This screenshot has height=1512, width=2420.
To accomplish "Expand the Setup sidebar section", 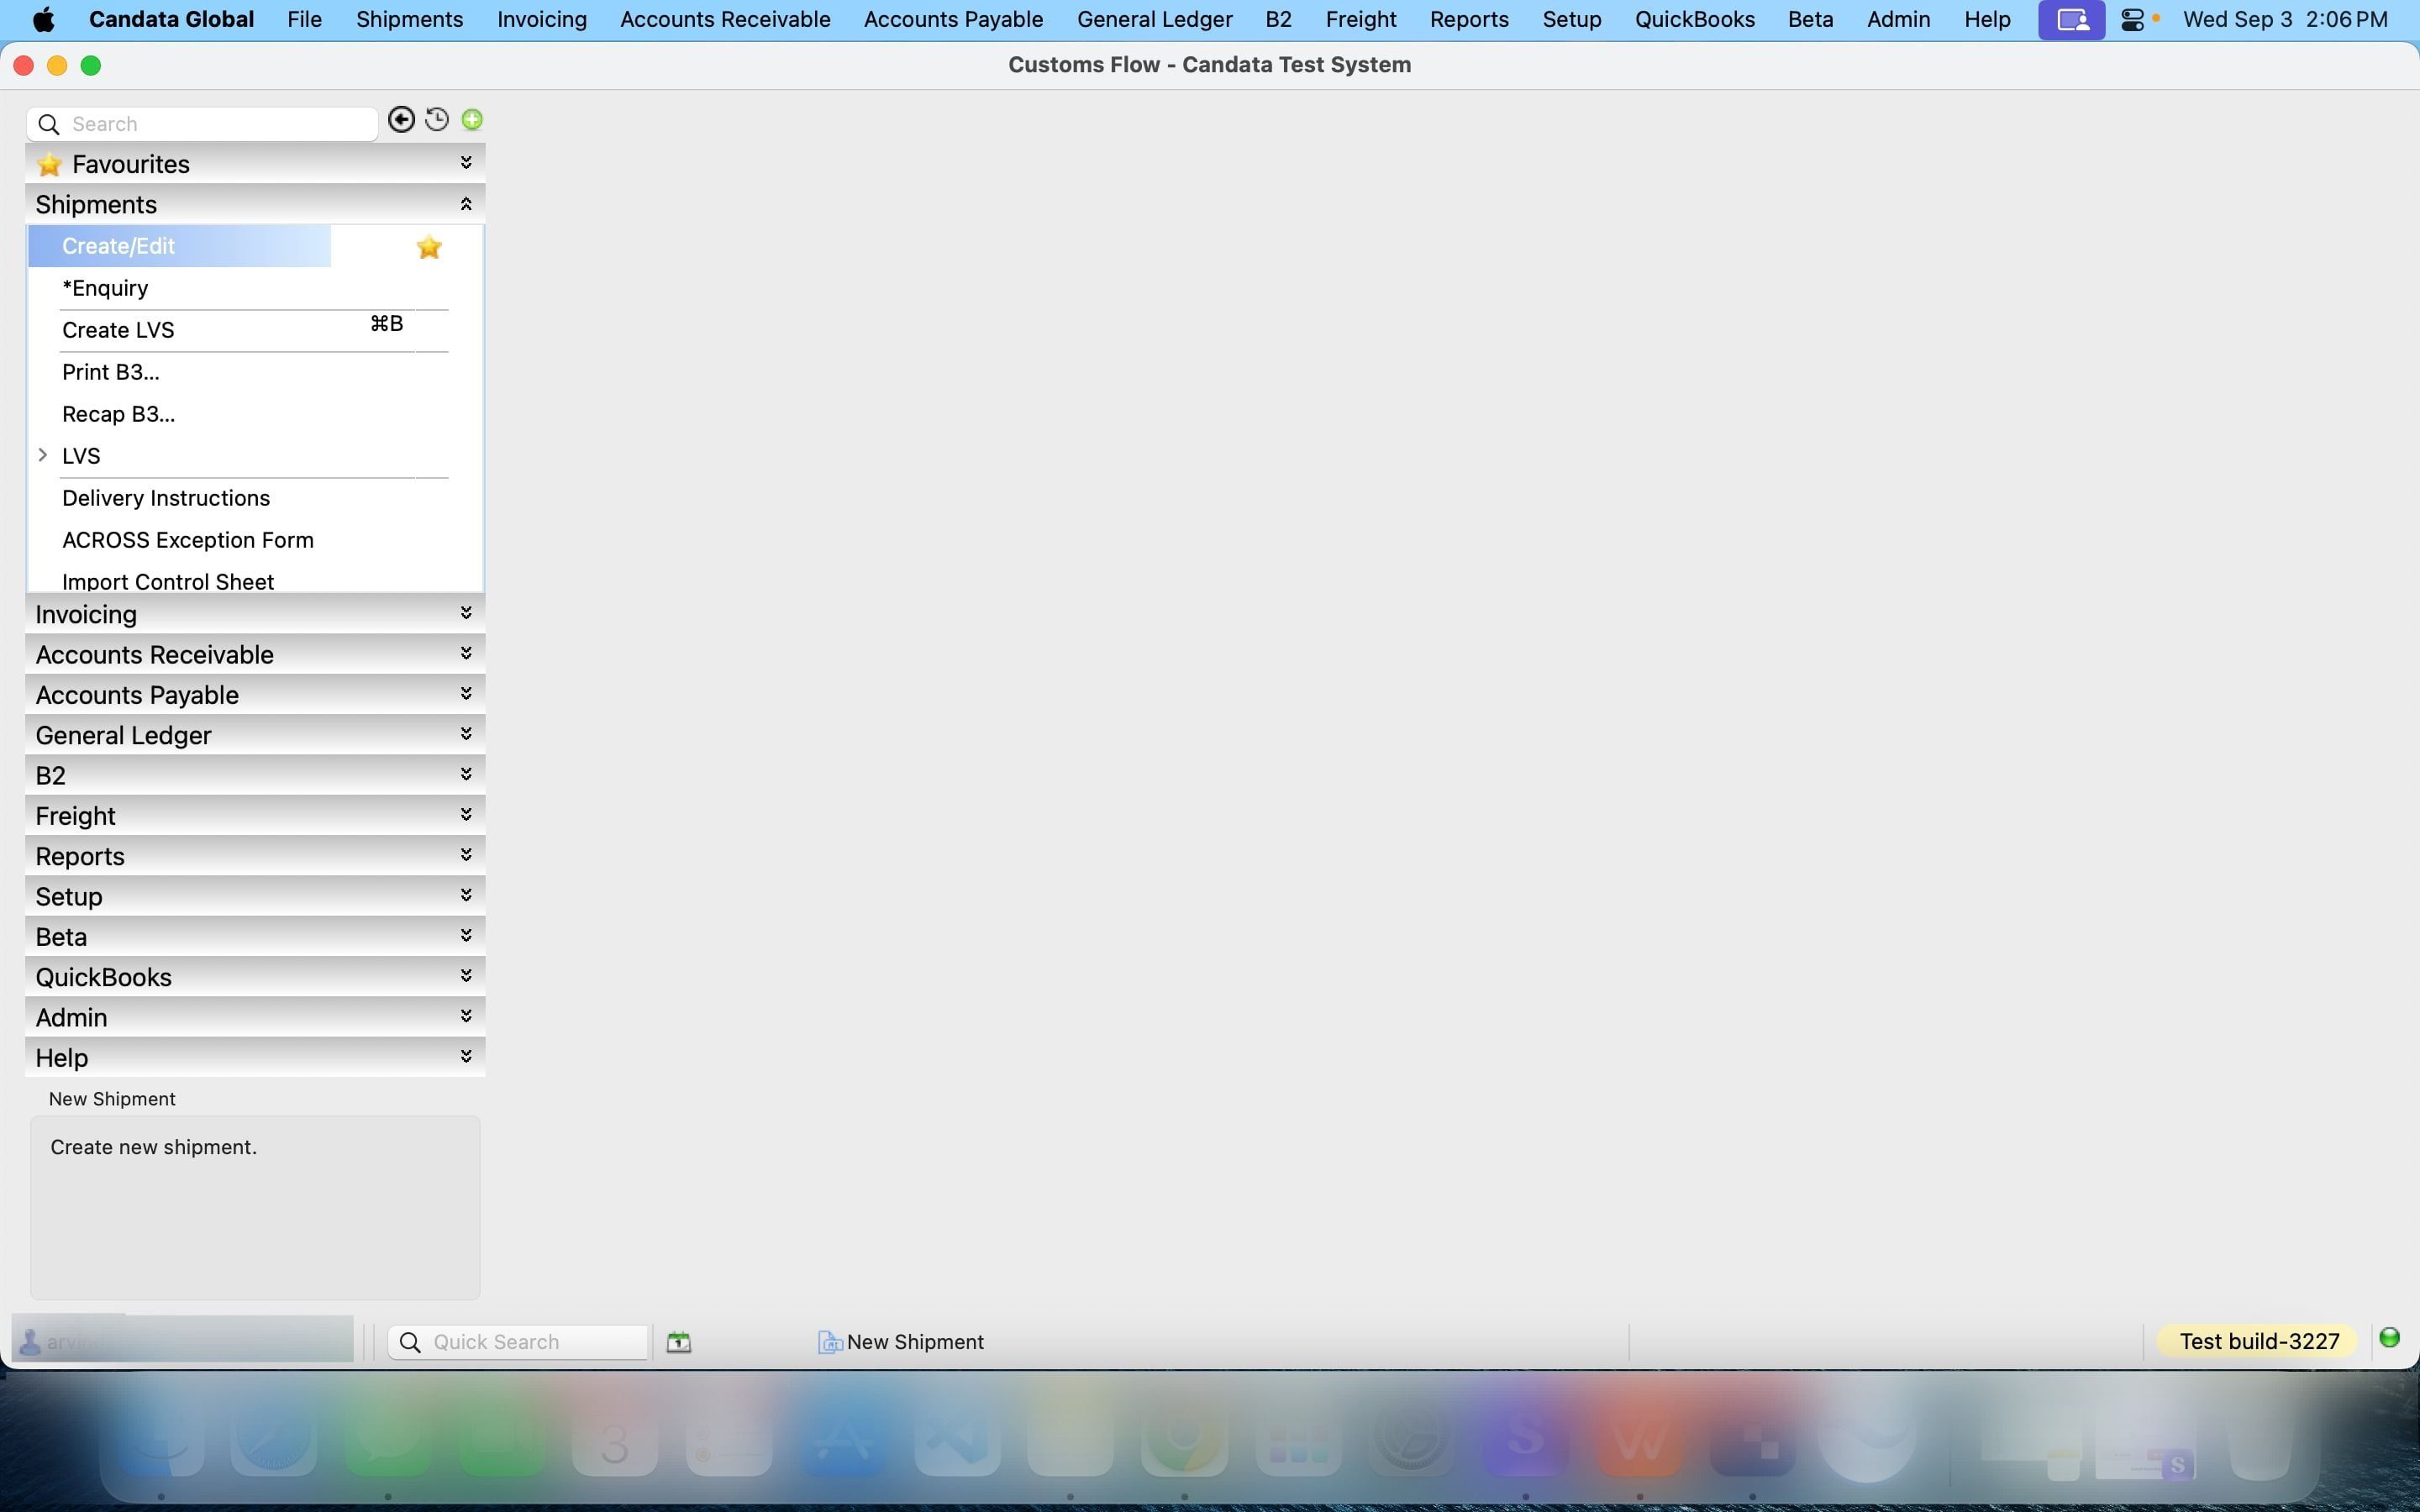I will click(466, 895).
